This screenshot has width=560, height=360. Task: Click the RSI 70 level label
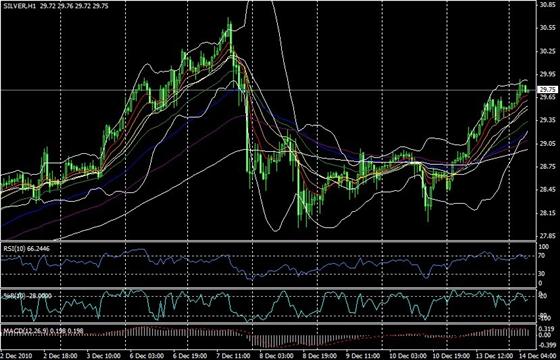click(542, 256)
